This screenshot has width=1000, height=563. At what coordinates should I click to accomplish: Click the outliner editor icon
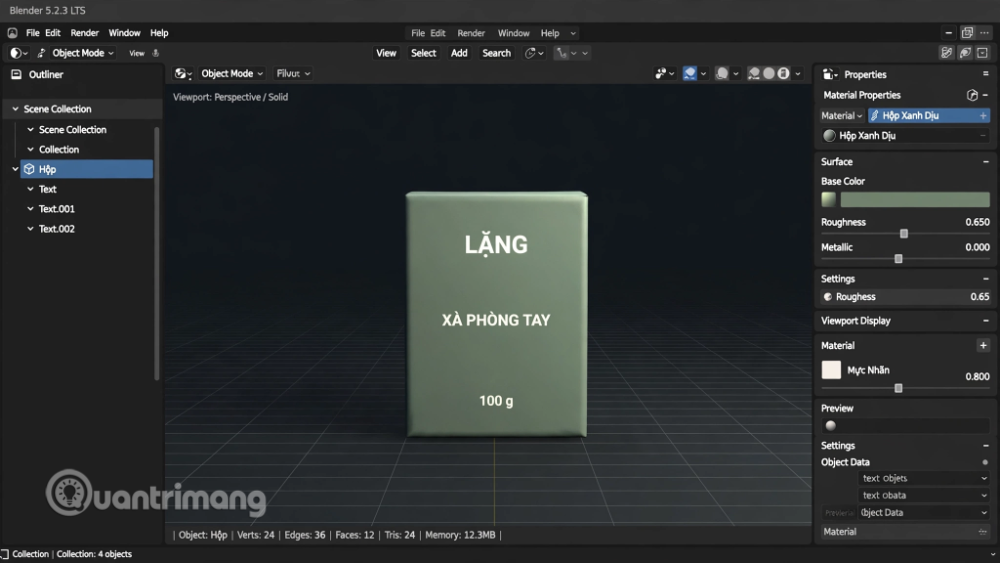(x=17, y=74)
